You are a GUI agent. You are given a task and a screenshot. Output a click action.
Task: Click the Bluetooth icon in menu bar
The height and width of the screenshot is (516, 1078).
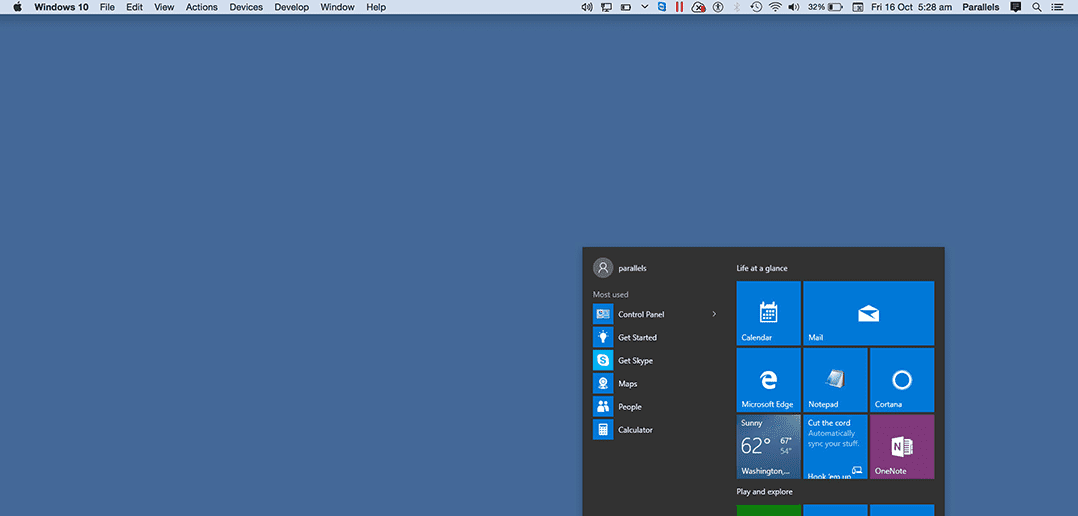(x=737, y=7)
